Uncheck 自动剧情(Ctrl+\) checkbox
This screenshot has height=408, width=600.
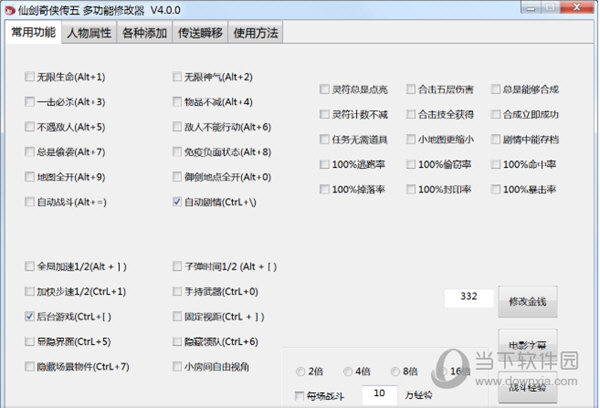coord(177,202)
